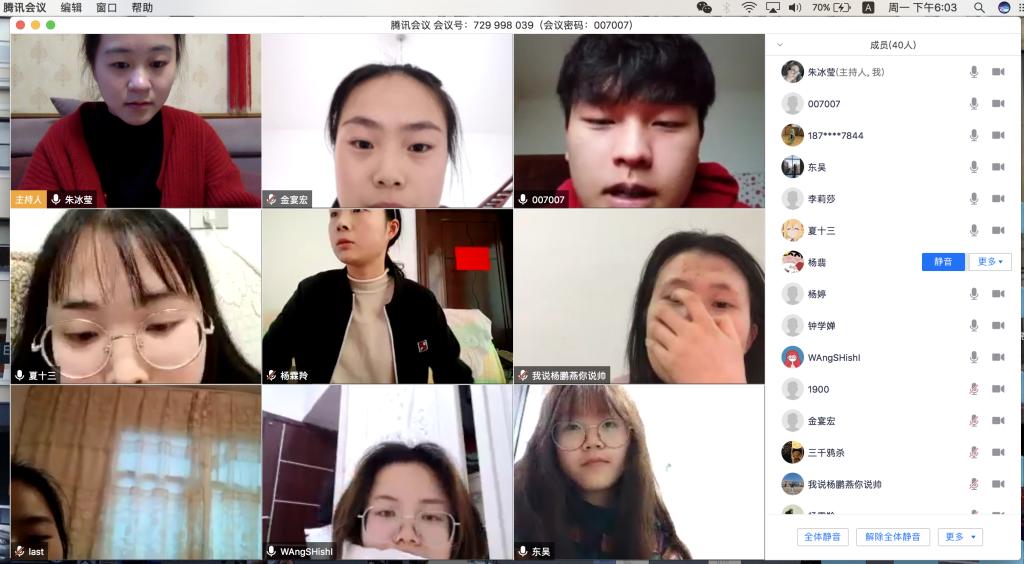Click 夏十三's avatar in member list
Screen dimensions: 1024x564
coord(792,230)
